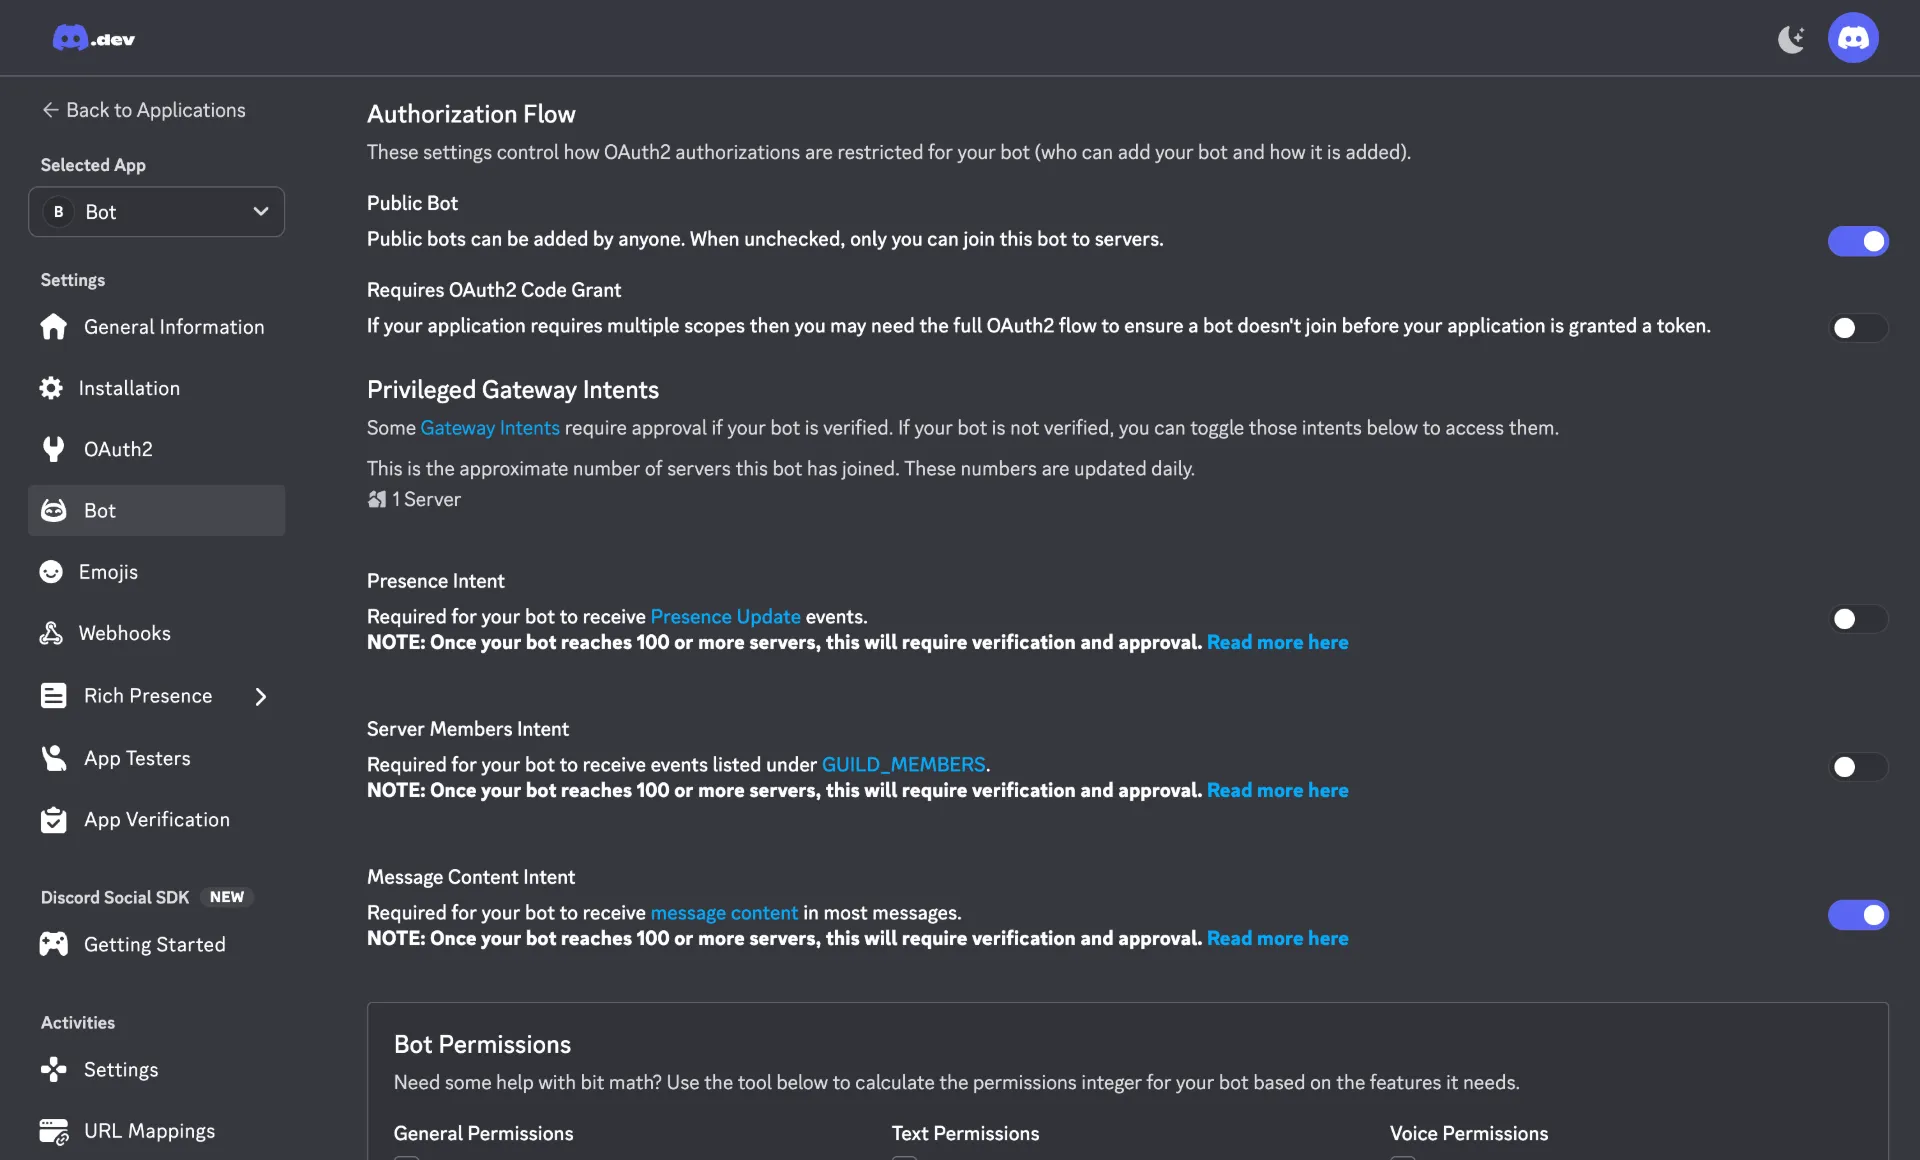The height and width of the screenshot is (1160, 1920).
Task: Open the Gateway Intents link
Action: coord(489,428)
